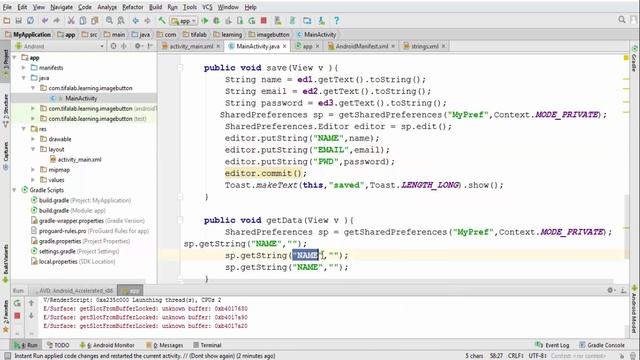The height and width of the screenshot is (360, 640).
Task: Click the Open project folder toolbar icon
Action: 7,20
